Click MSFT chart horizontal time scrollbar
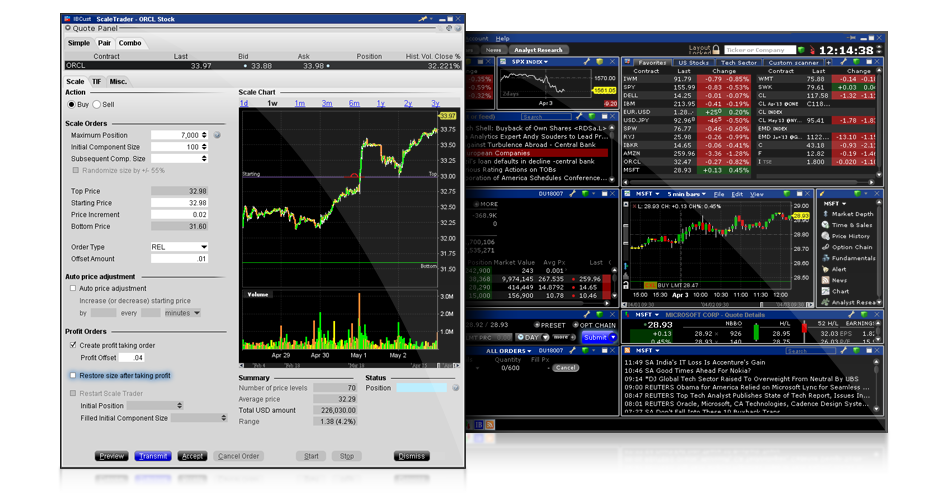Screen dimensions: 948x500 coord(718,304)
